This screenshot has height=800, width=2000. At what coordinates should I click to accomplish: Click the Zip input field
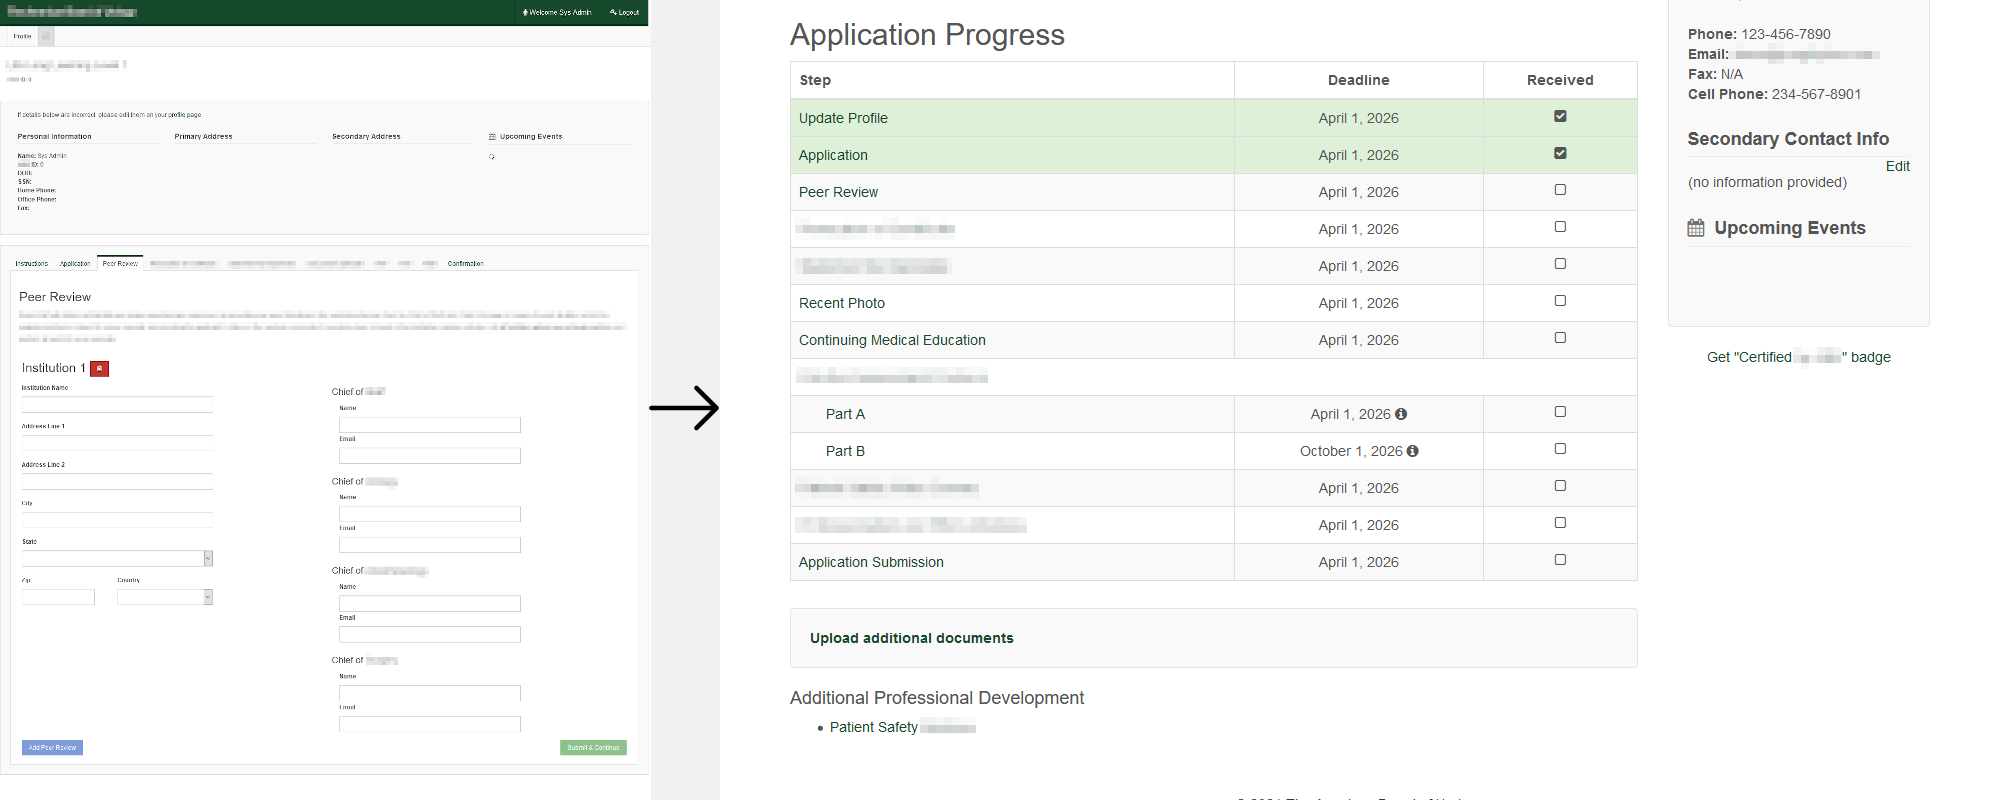(58, 597)
